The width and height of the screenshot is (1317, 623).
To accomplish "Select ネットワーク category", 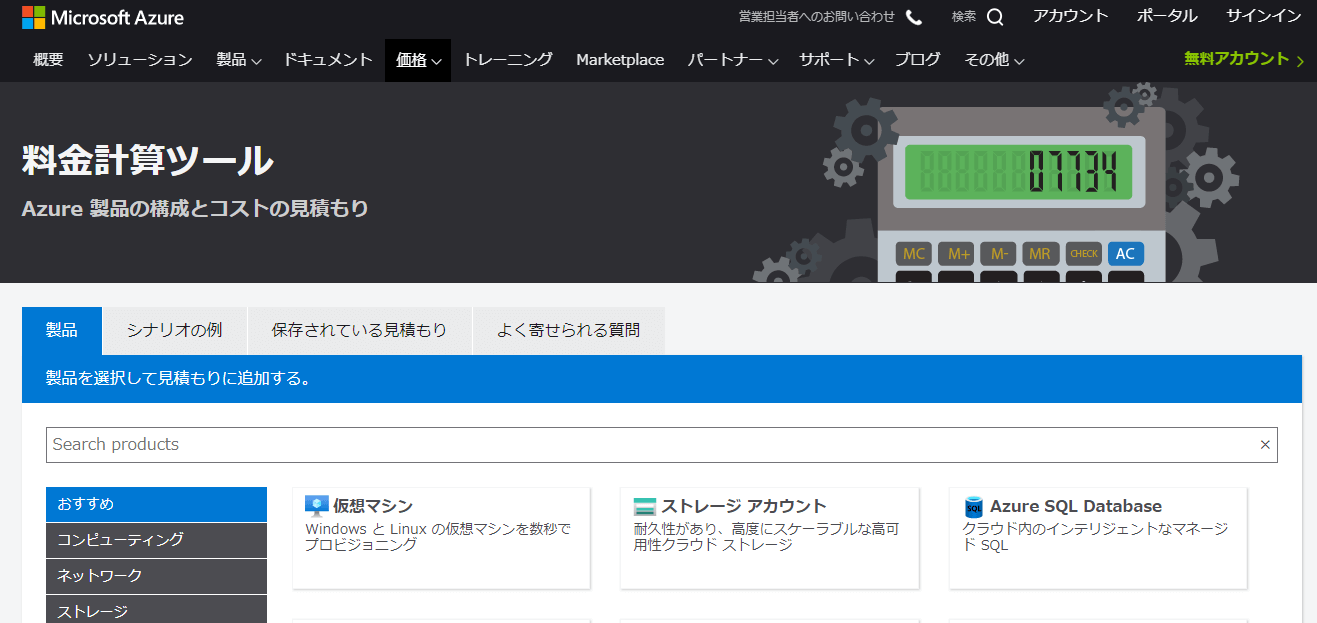I will coord(156,576).
